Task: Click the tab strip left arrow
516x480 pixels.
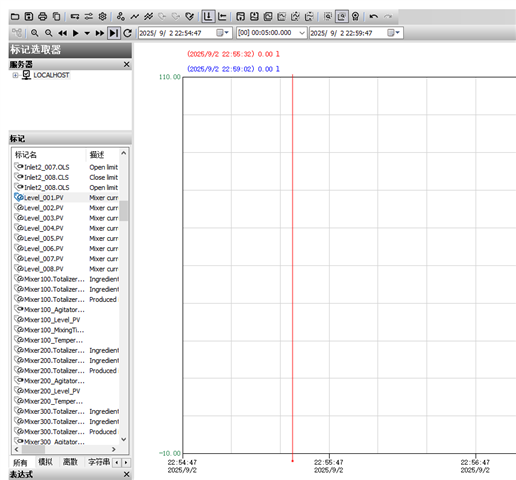Action: coord(117,463)
